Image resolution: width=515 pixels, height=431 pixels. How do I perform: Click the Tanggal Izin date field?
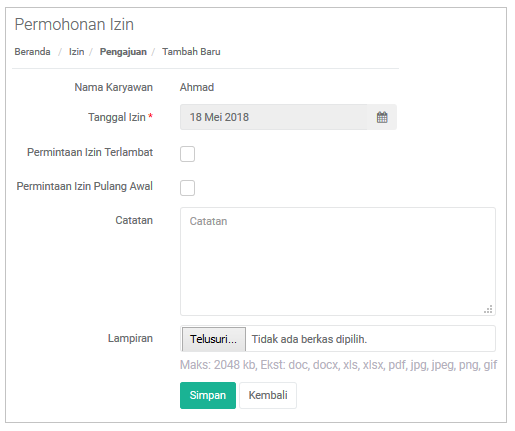click(x=273, y=117)
